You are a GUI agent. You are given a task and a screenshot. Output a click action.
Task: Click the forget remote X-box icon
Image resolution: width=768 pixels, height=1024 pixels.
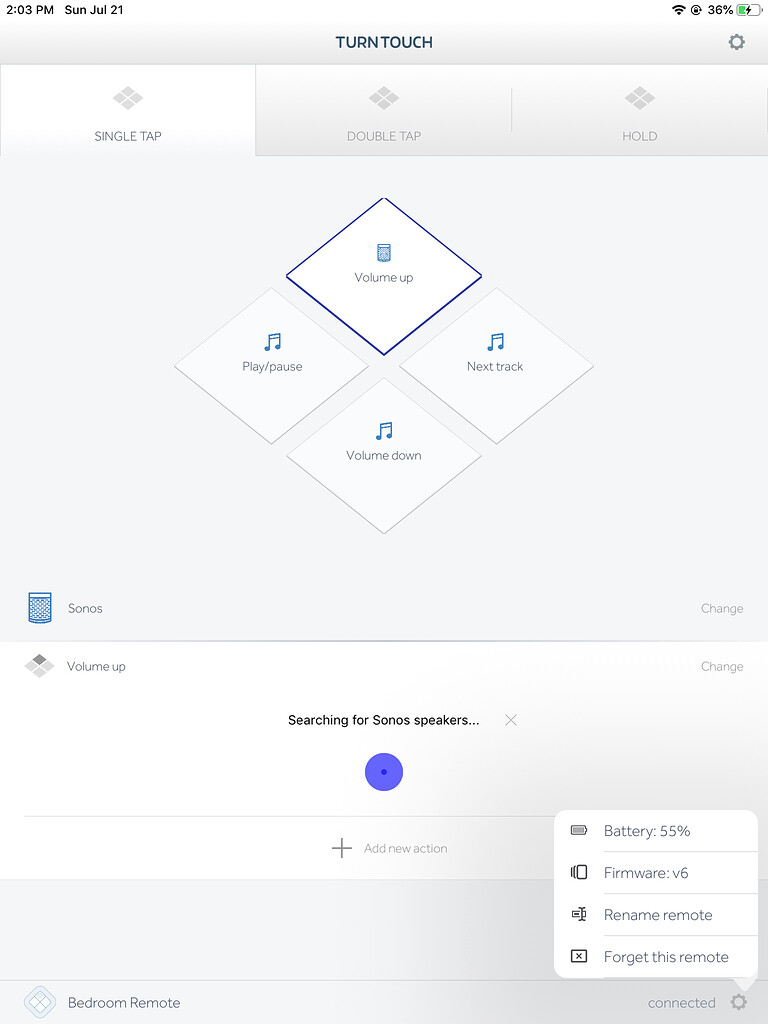click(579, 956)
